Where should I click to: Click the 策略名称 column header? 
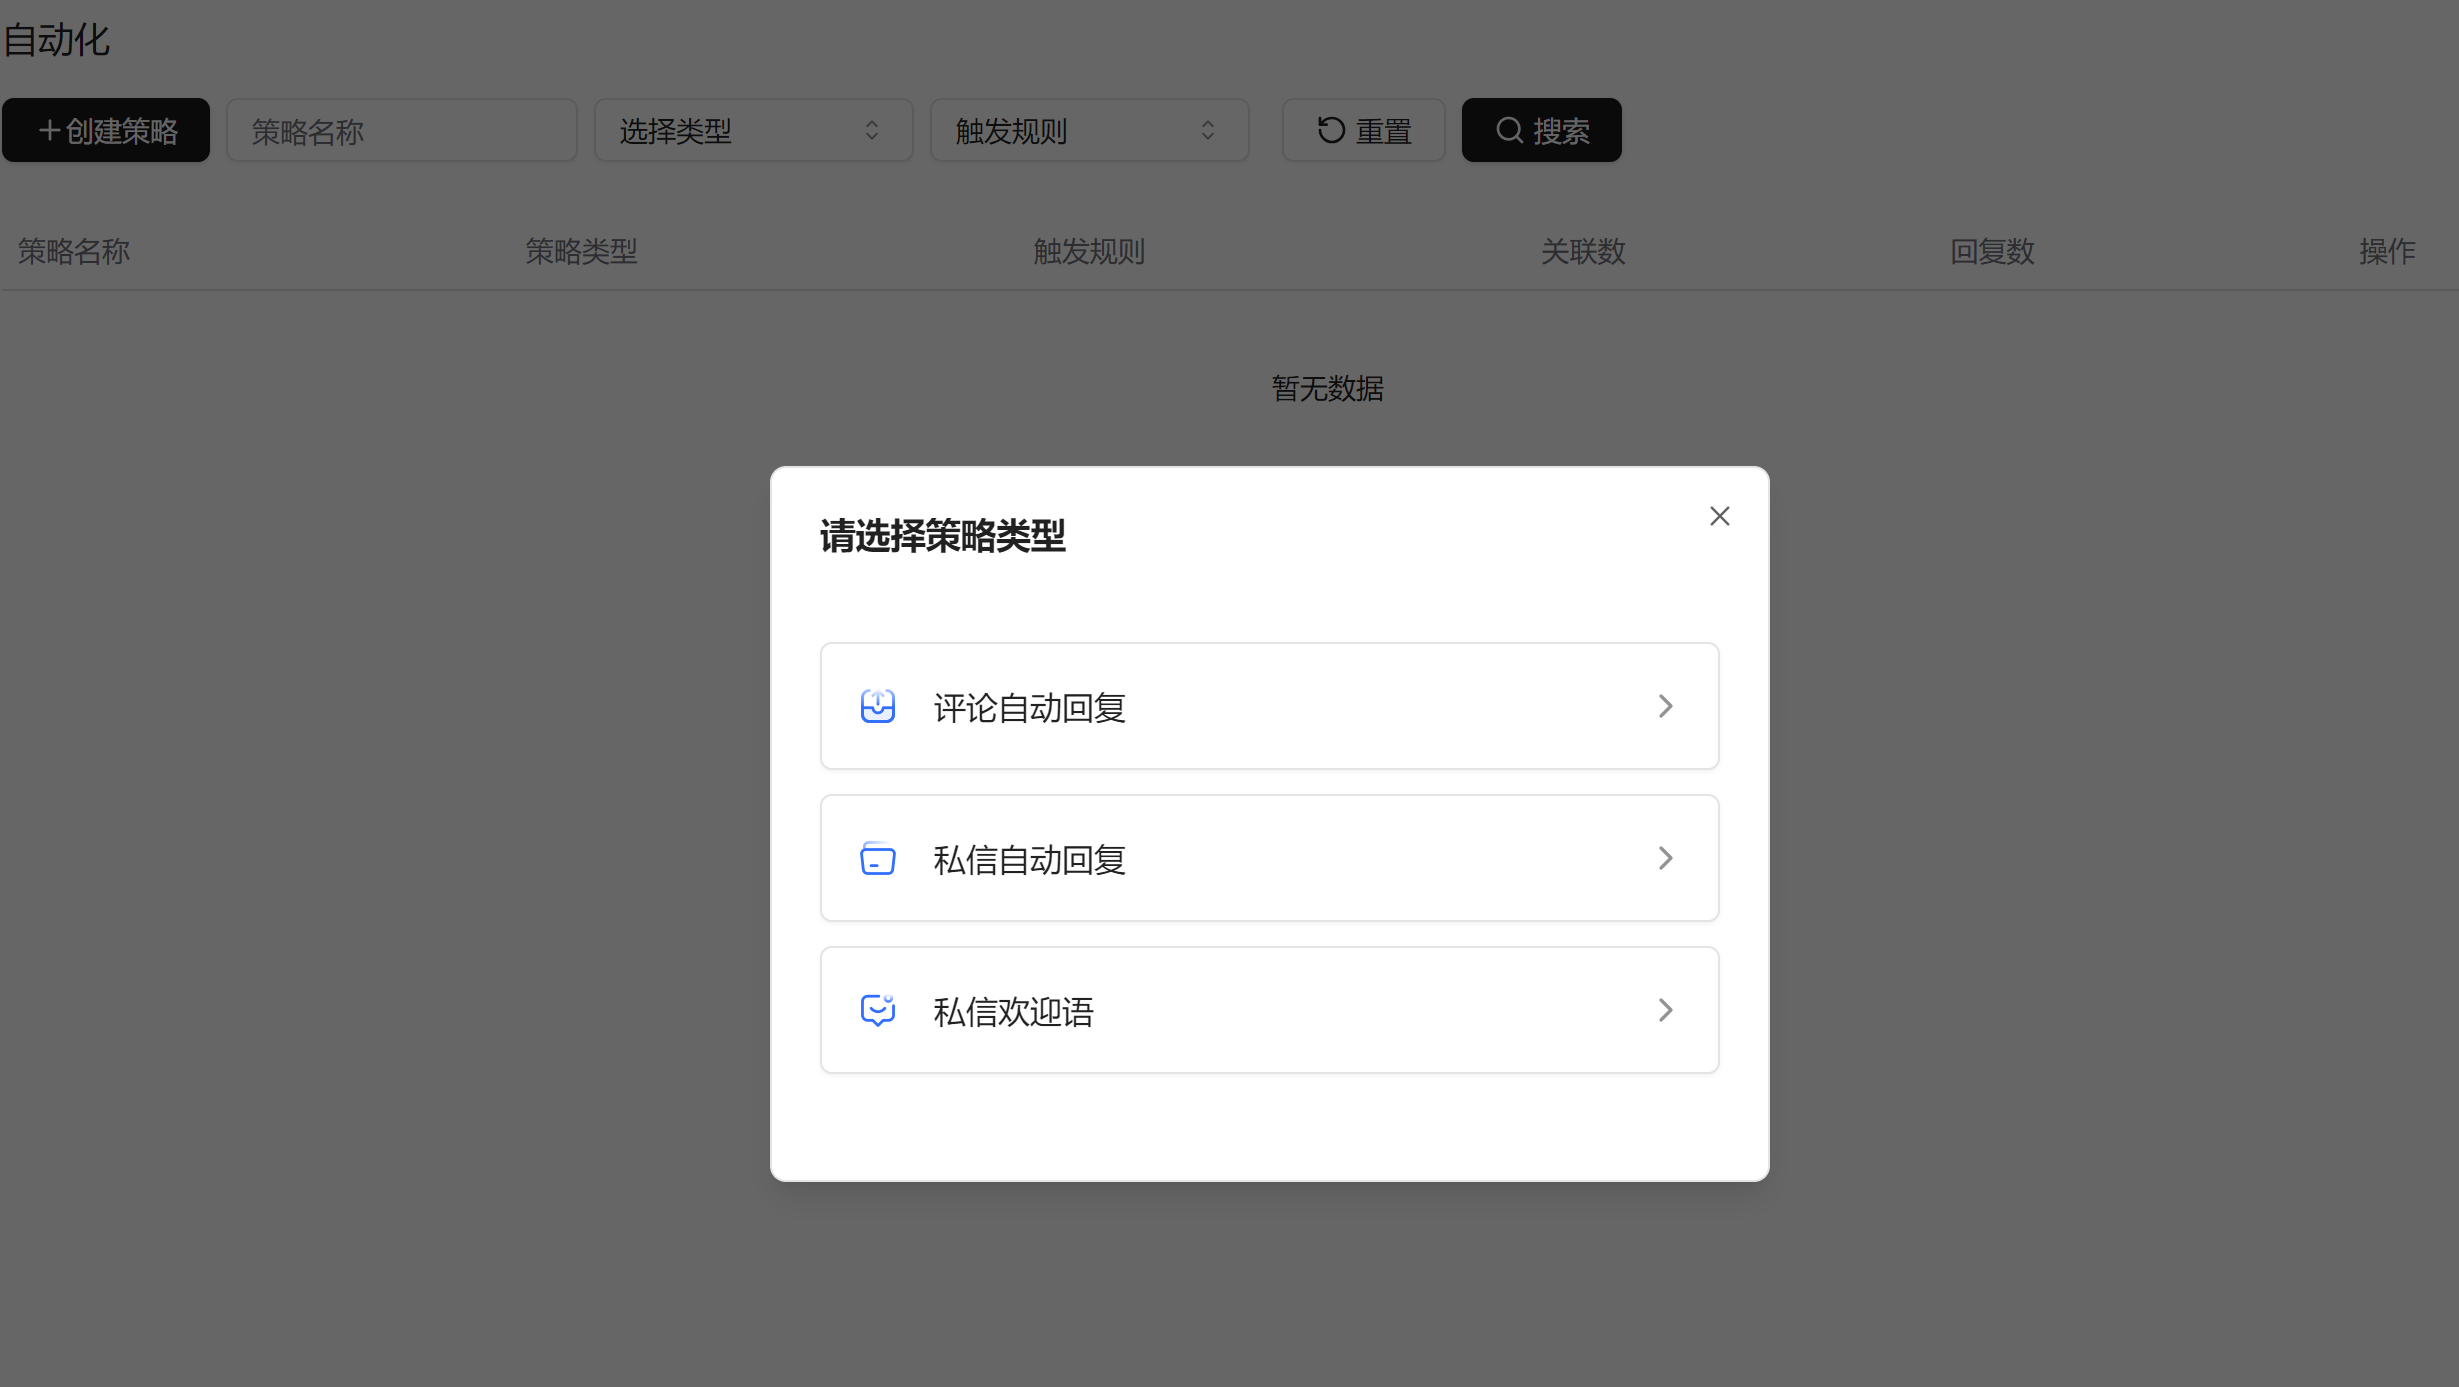tap(74, 251)
